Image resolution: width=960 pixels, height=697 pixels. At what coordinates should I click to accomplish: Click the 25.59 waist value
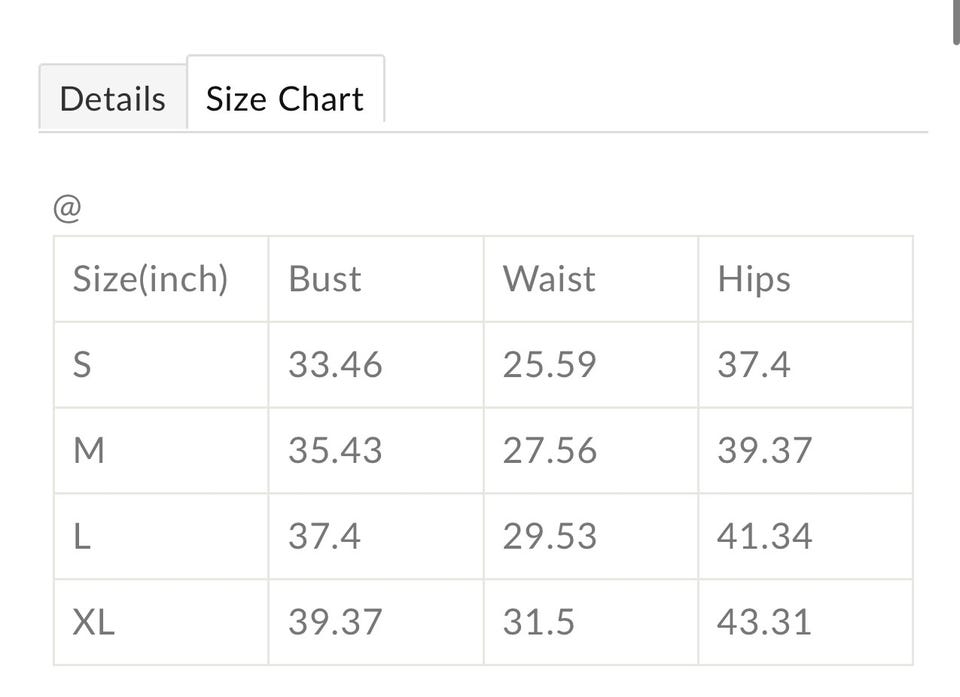click(x=549, y=365)
